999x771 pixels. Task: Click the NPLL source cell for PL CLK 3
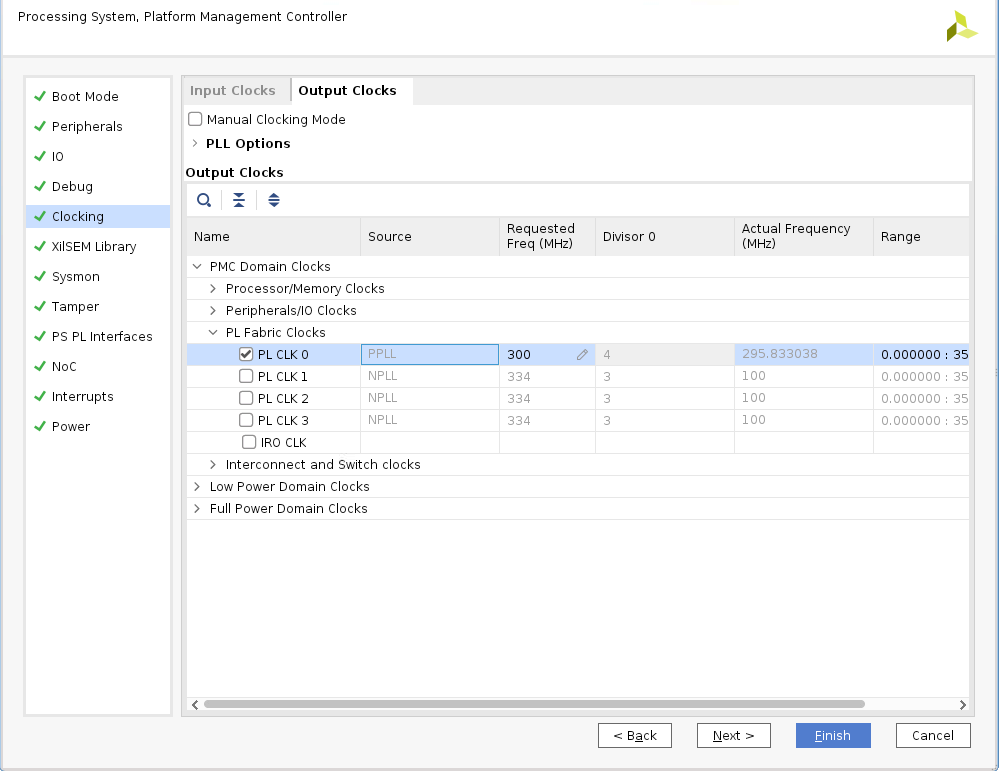(x=430, y=420)
